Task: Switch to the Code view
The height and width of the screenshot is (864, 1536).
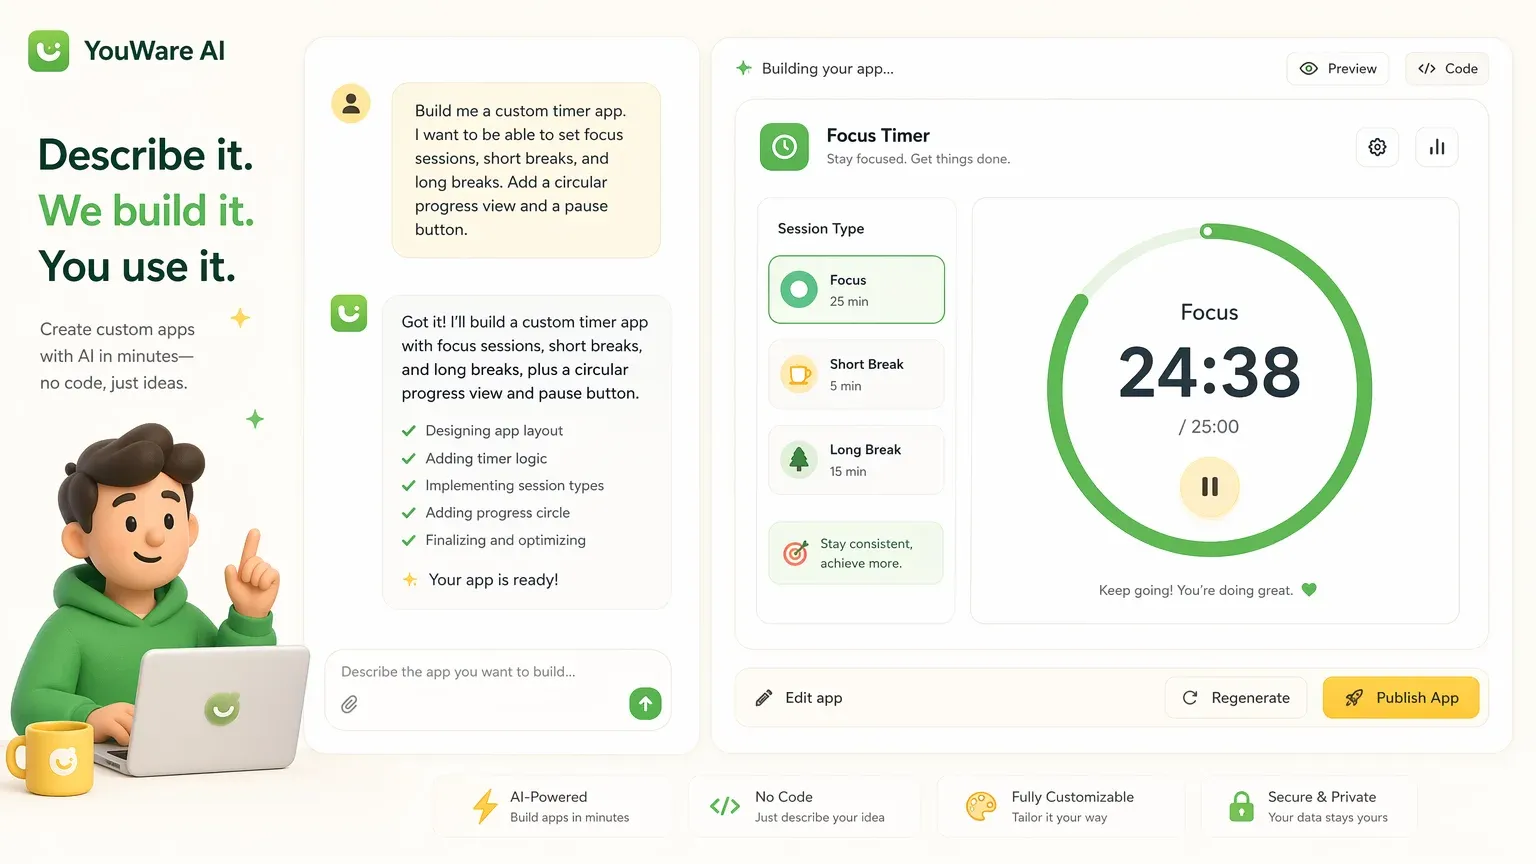Action: point(1447,69)
